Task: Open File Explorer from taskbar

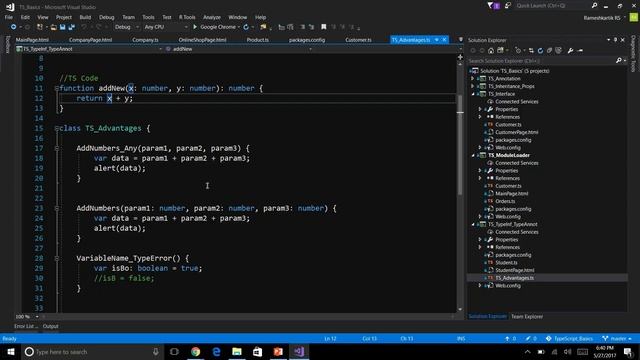Action: click(x=237, y=351)
